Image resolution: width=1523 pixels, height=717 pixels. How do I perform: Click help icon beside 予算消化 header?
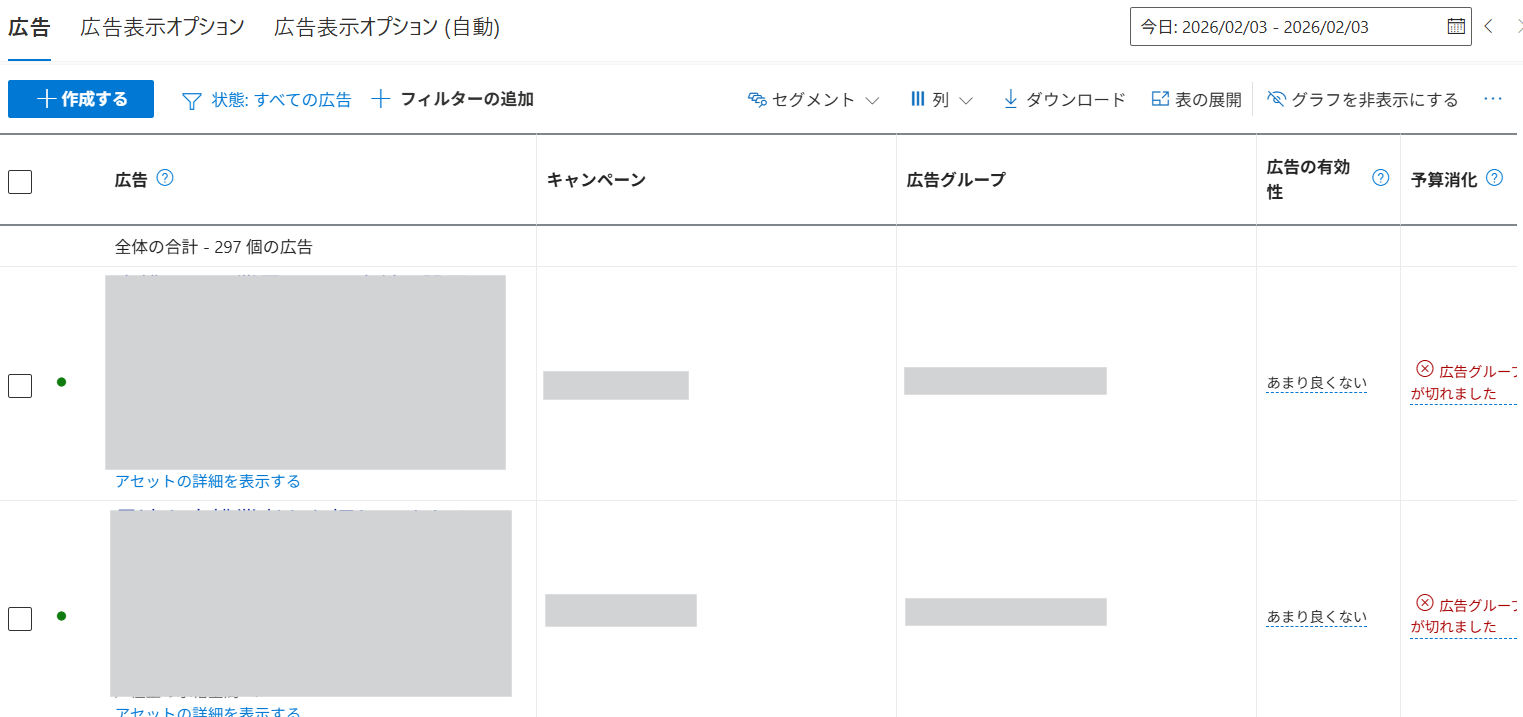pos(1495,178)
